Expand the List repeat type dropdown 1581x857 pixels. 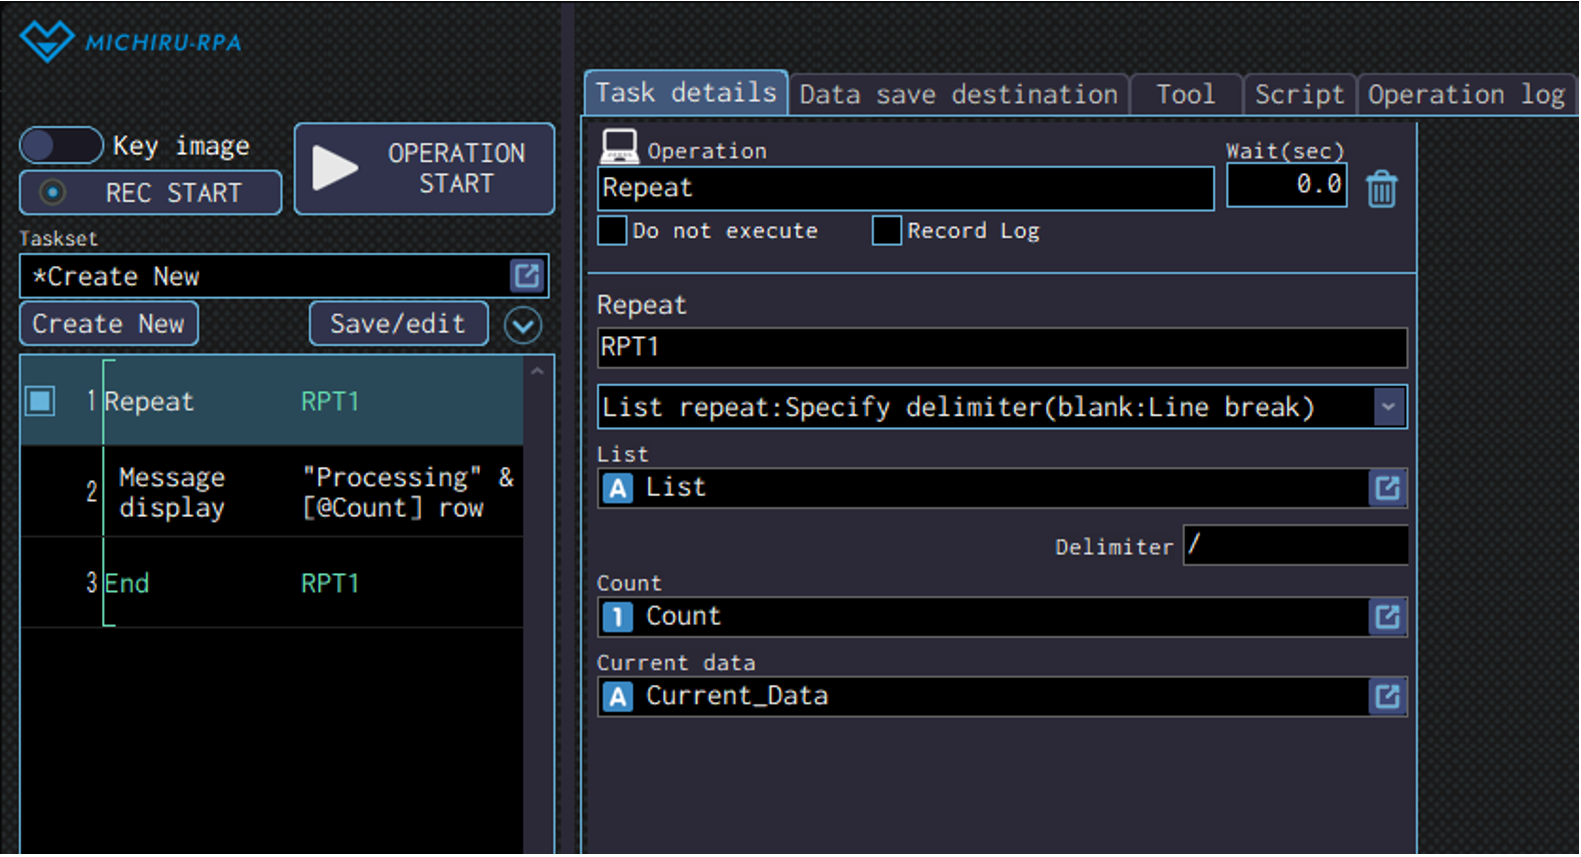1388,407
